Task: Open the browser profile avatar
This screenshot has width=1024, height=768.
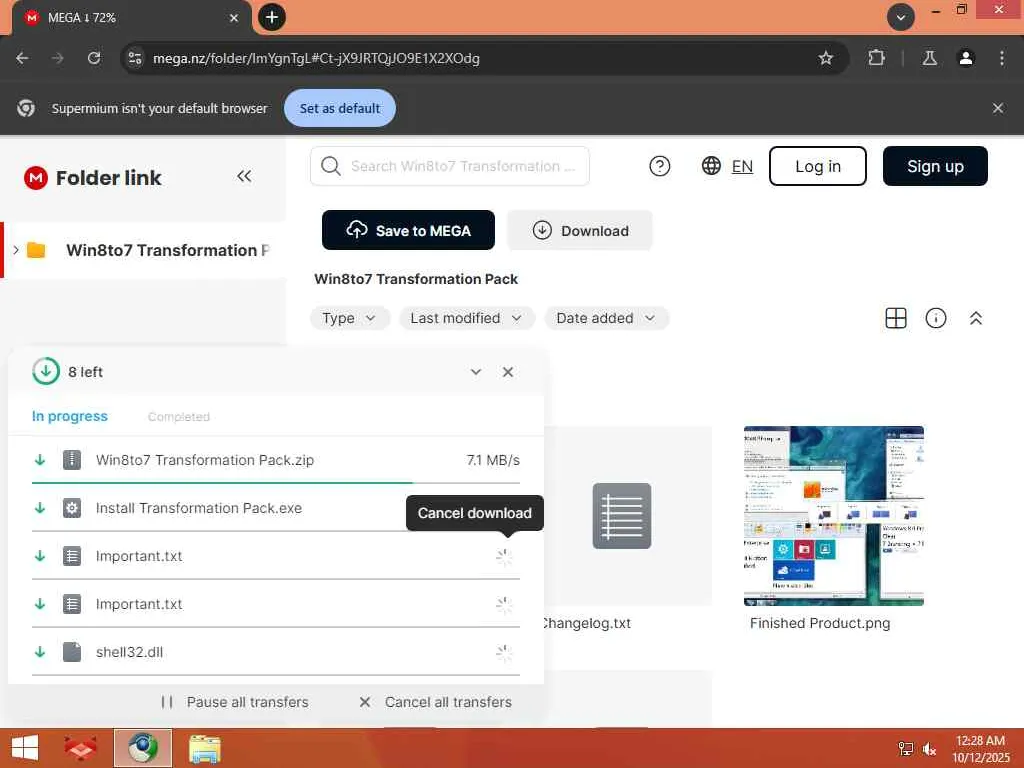Action: point(966,58)
